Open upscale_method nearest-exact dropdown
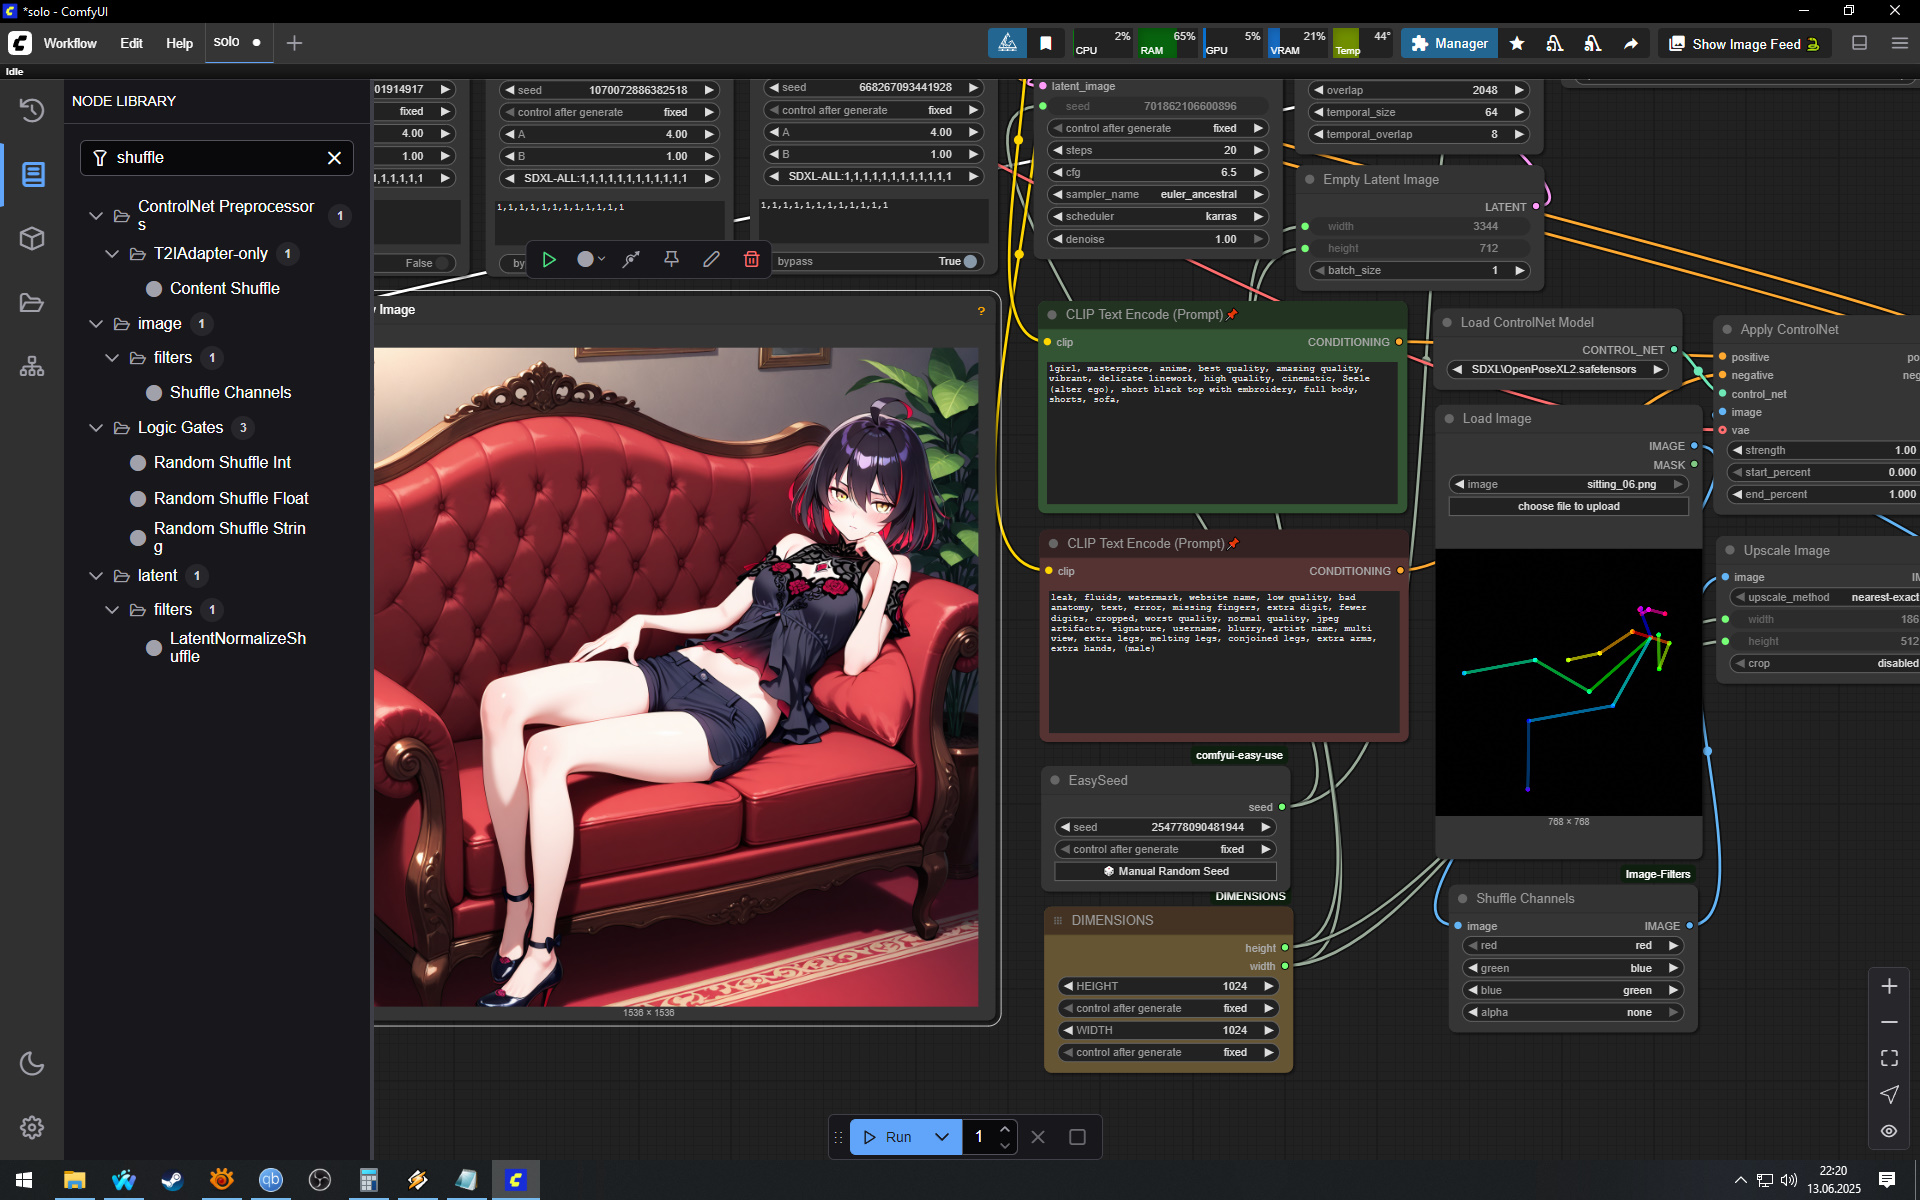The width and height of the screenshot is (1920, 1200). coord(1825,597)
